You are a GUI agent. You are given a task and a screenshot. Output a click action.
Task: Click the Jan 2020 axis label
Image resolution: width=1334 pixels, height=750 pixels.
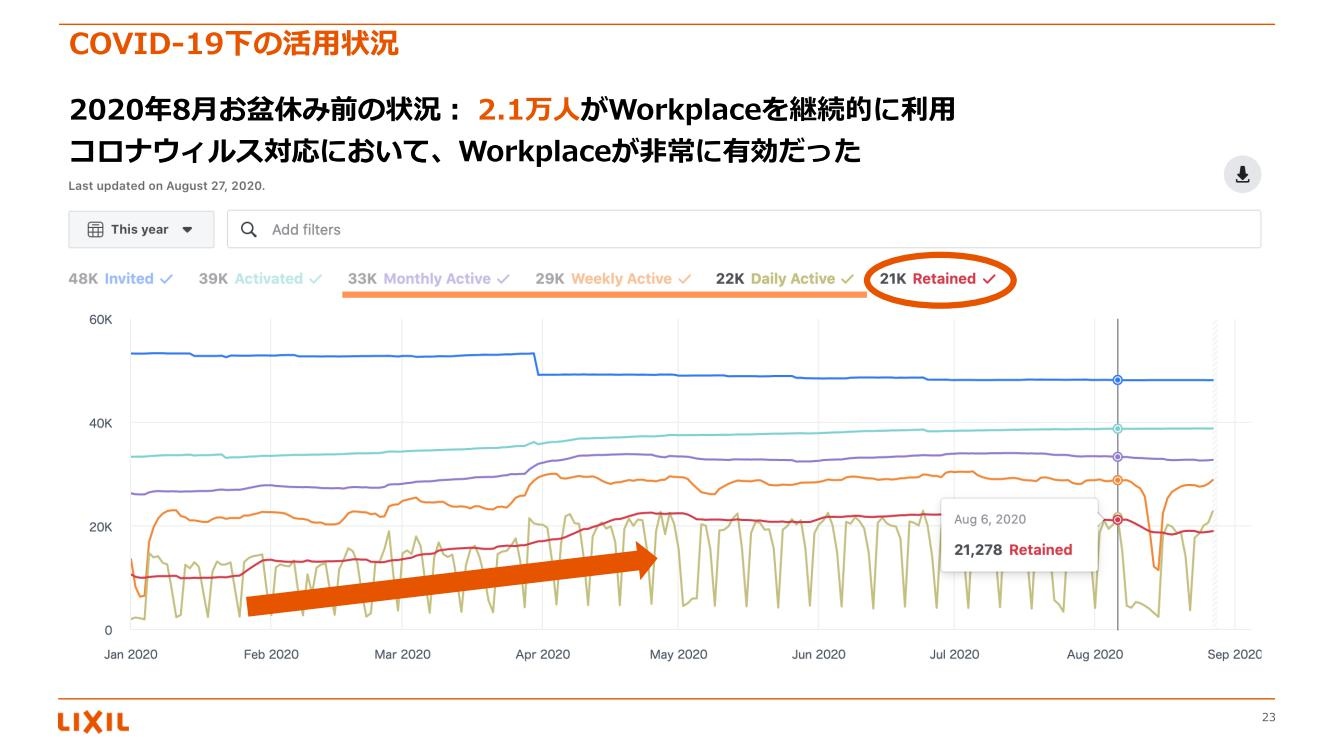click(x=131, y=655)
